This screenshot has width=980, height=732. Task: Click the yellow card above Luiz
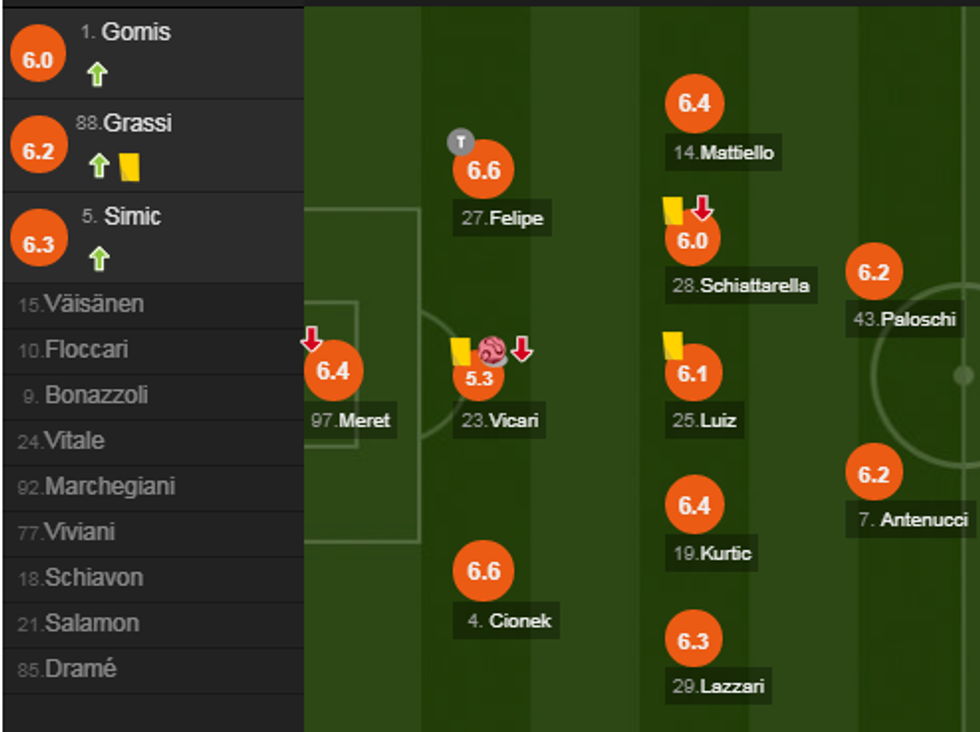pos(672,345)
